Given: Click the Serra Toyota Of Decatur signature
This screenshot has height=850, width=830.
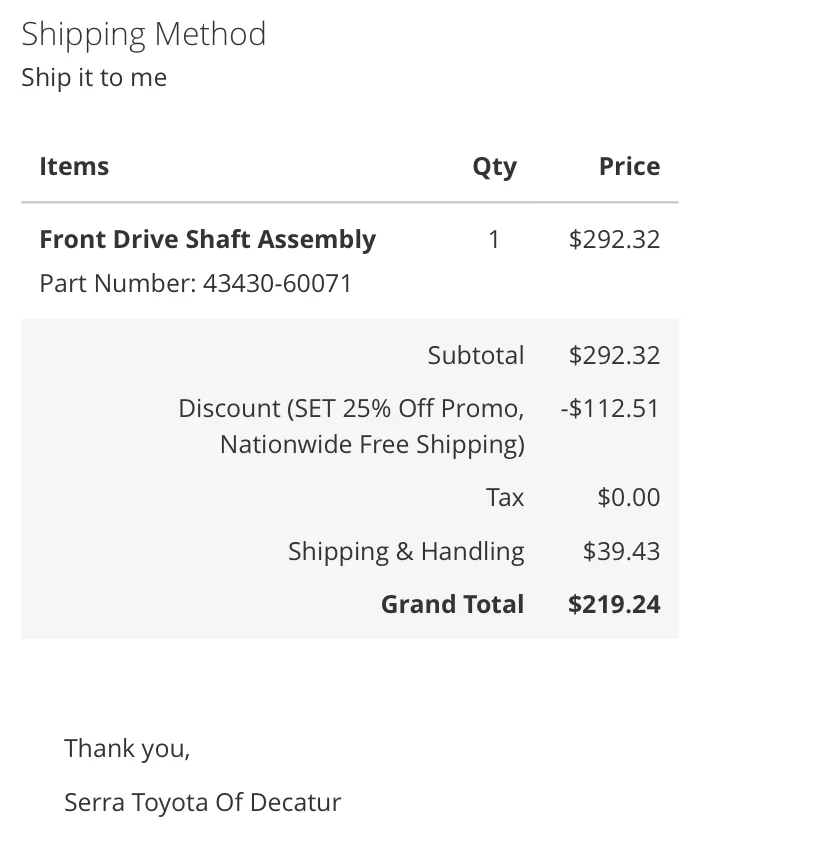Looking at the screenshot, I should point(203,802).
